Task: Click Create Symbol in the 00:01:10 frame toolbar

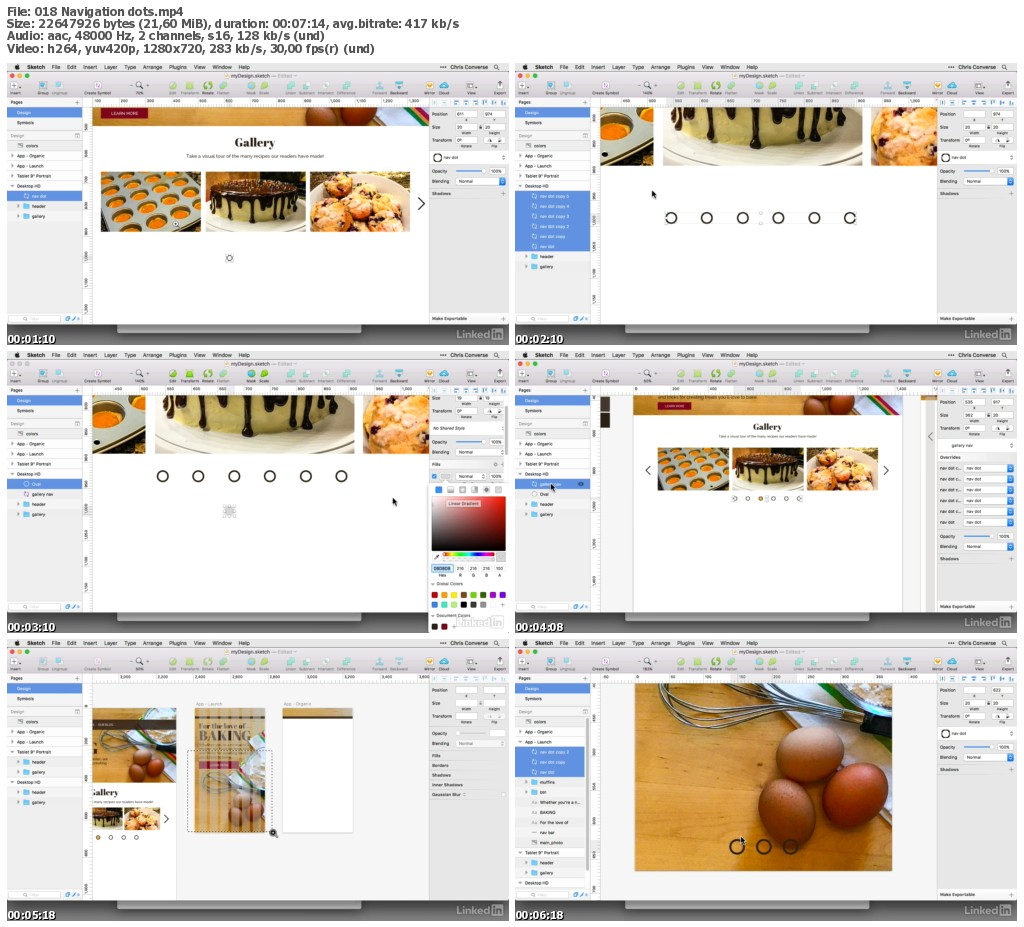Action: click(97, 86)
